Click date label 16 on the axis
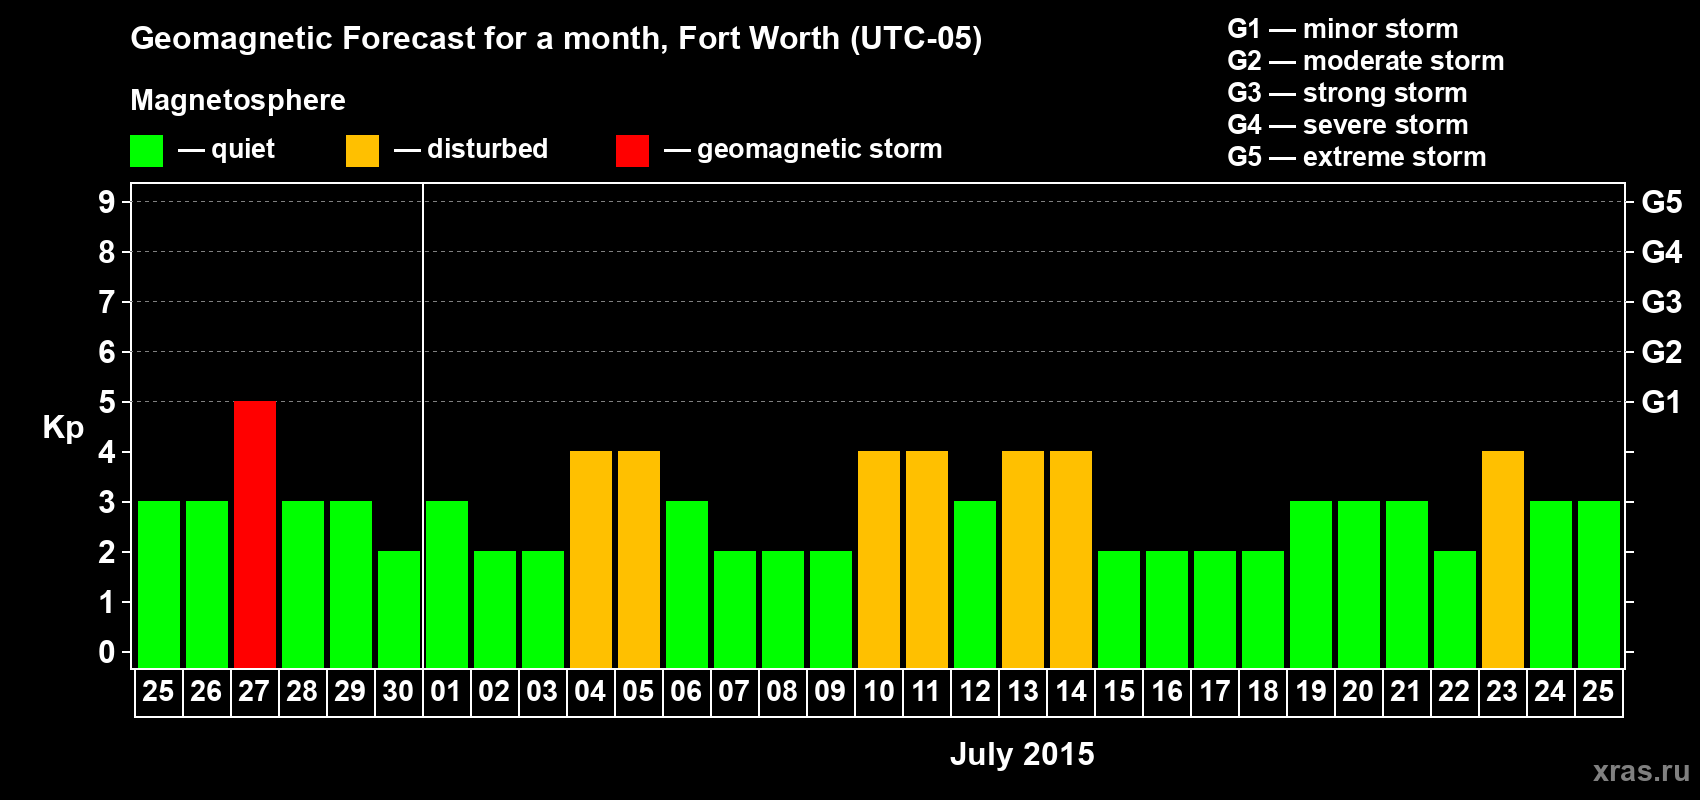 click(x=1167, y=692)
